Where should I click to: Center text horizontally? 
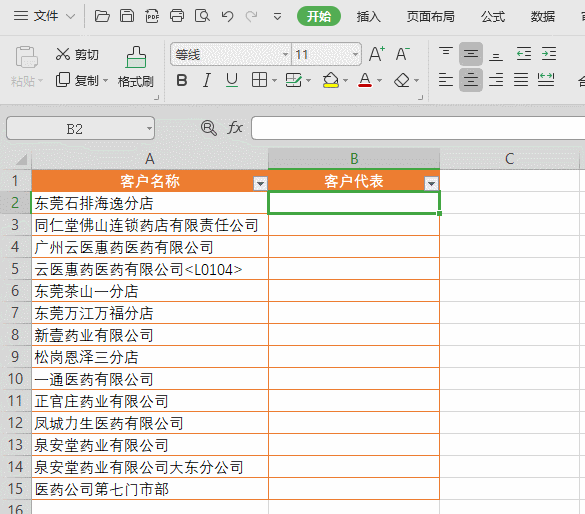point(471,79)
